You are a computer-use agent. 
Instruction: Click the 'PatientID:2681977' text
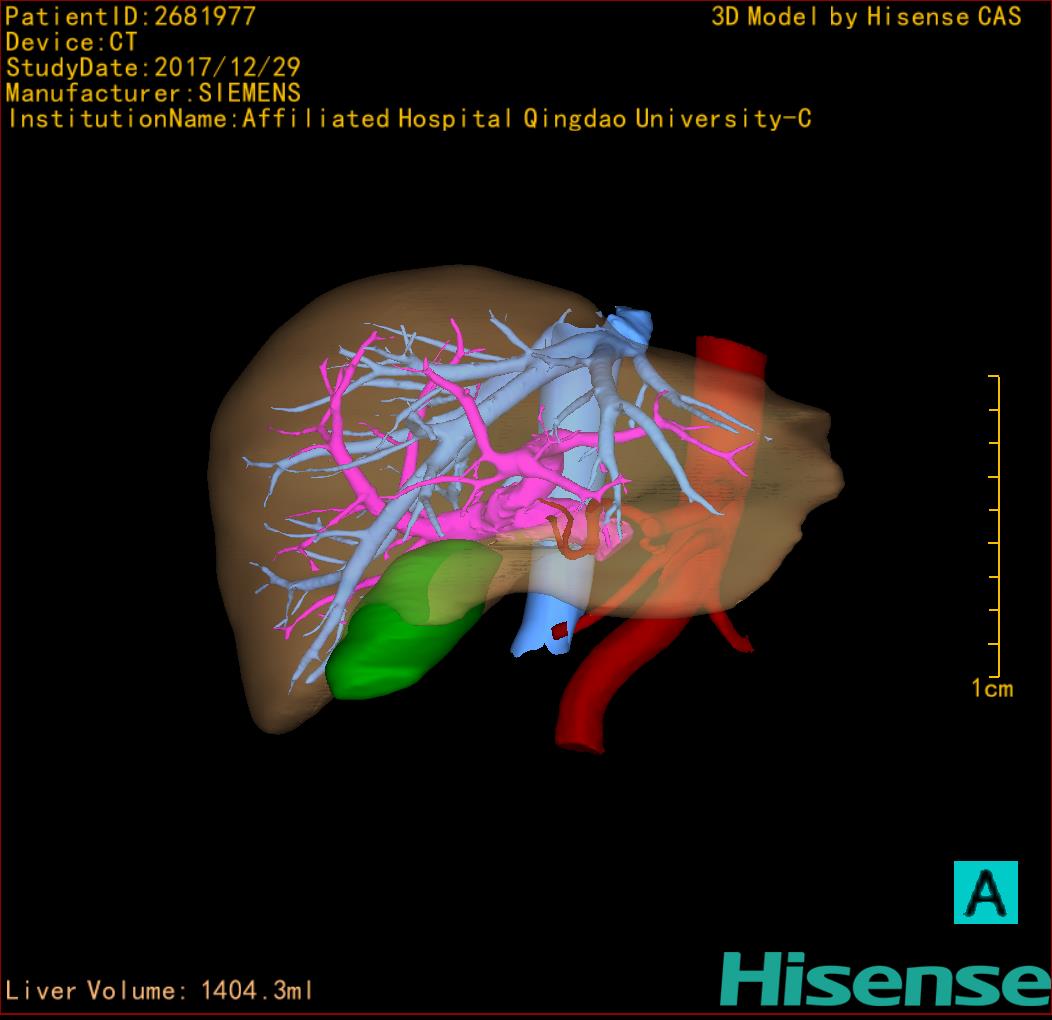[x=130, y=17]
